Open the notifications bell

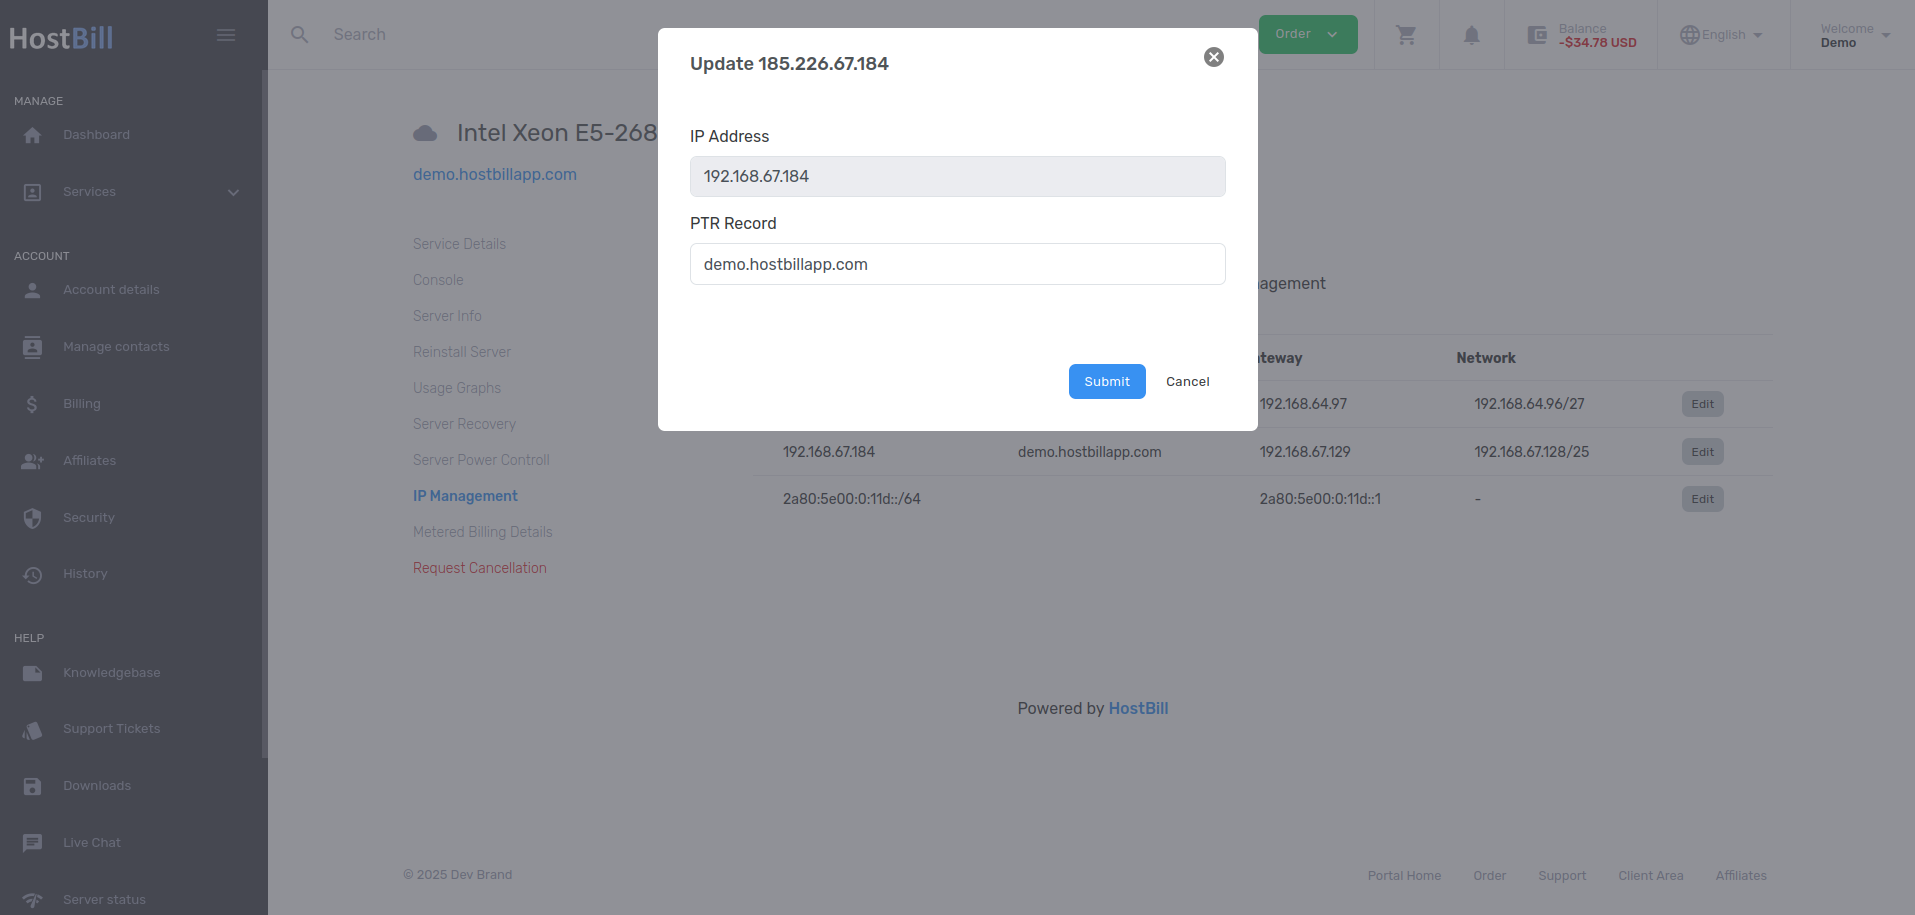[1471, 35]
